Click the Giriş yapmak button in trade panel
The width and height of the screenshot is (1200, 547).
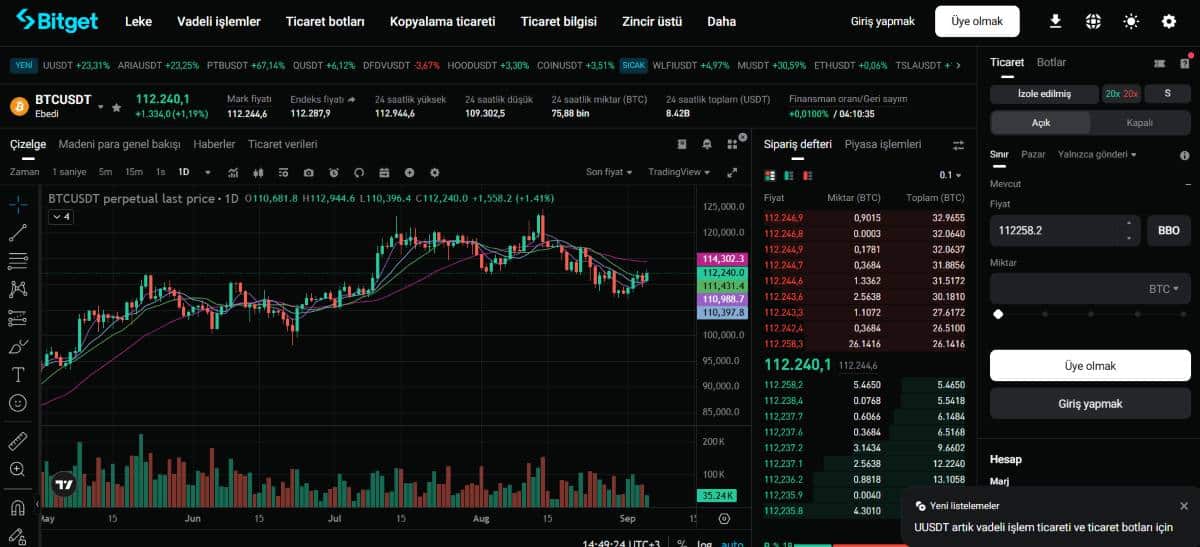[x=1090, y=404]
